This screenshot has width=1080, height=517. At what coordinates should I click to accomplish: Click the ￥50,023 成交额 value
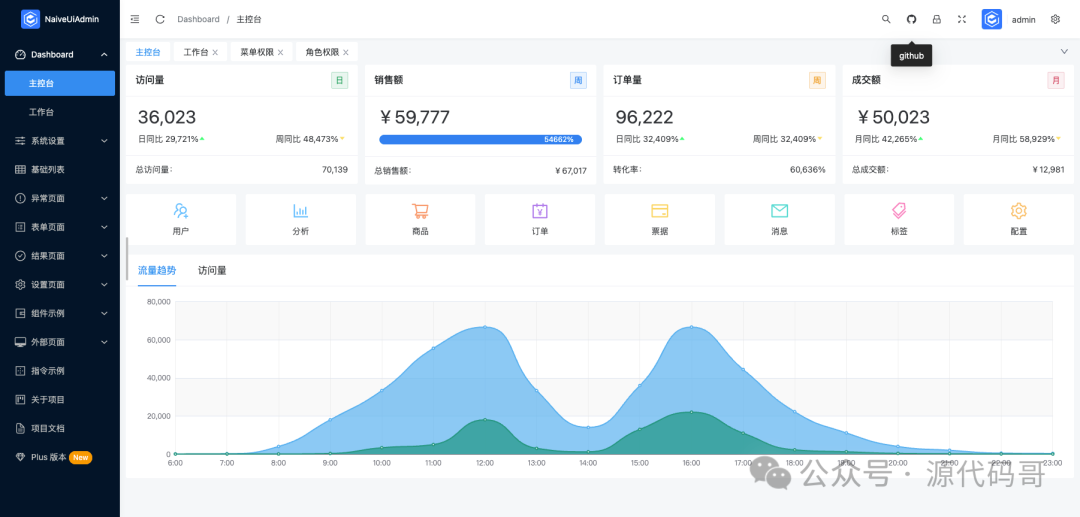pyautogui.click(x=893, y=117)
